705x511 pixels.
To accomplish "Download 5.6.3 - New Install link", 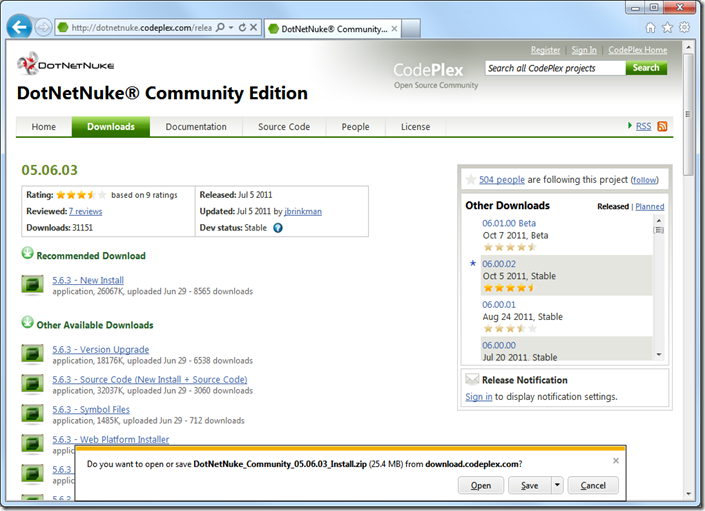I will [x=88, y=280].
